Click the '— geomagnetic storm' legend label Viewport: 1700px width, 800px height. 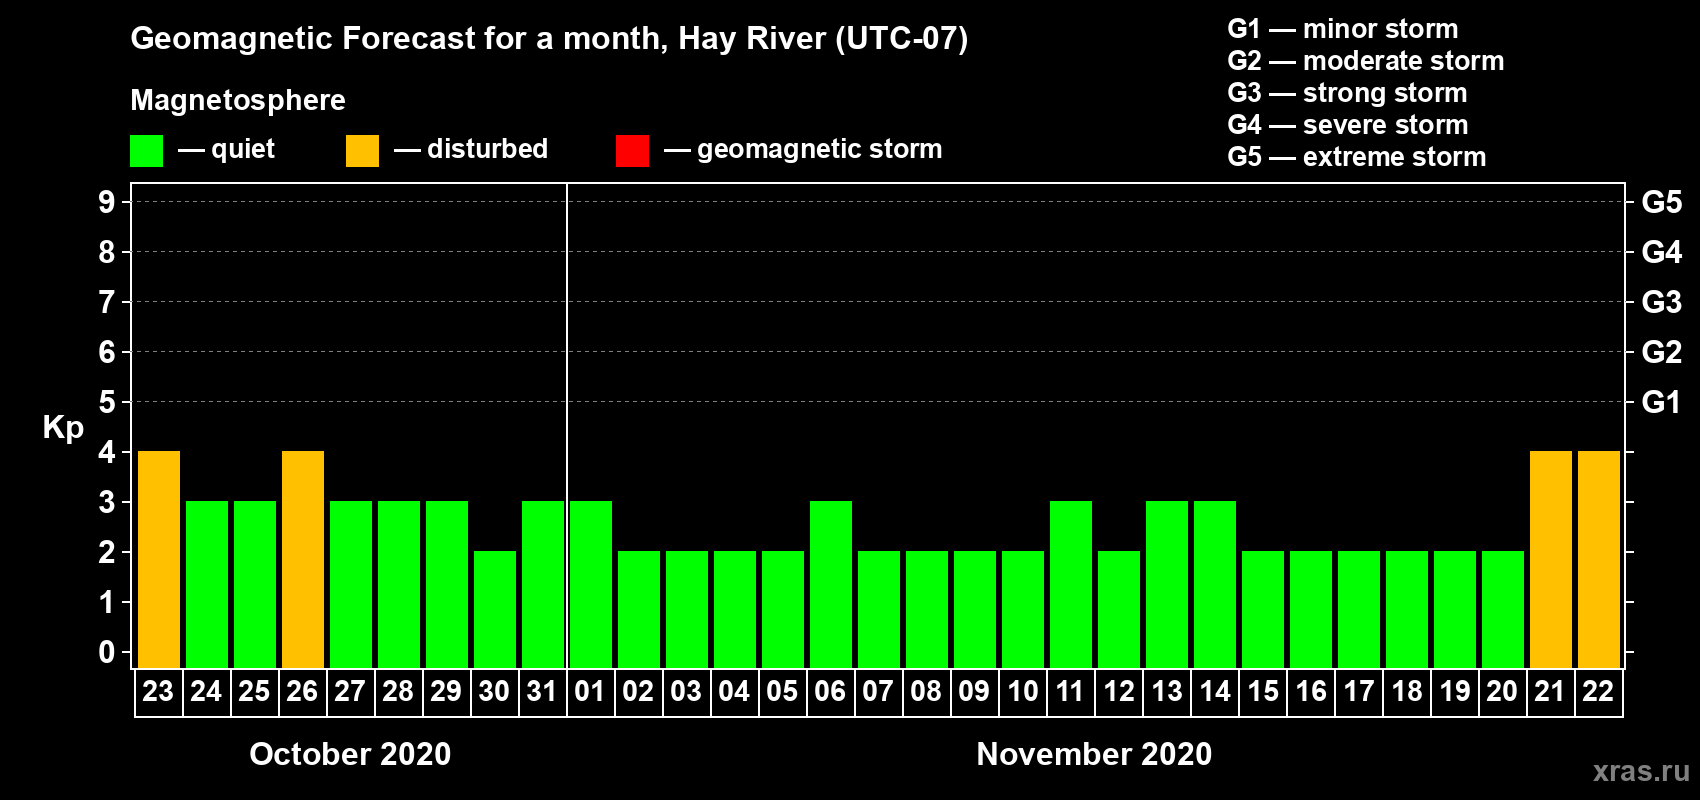(803, 150)
